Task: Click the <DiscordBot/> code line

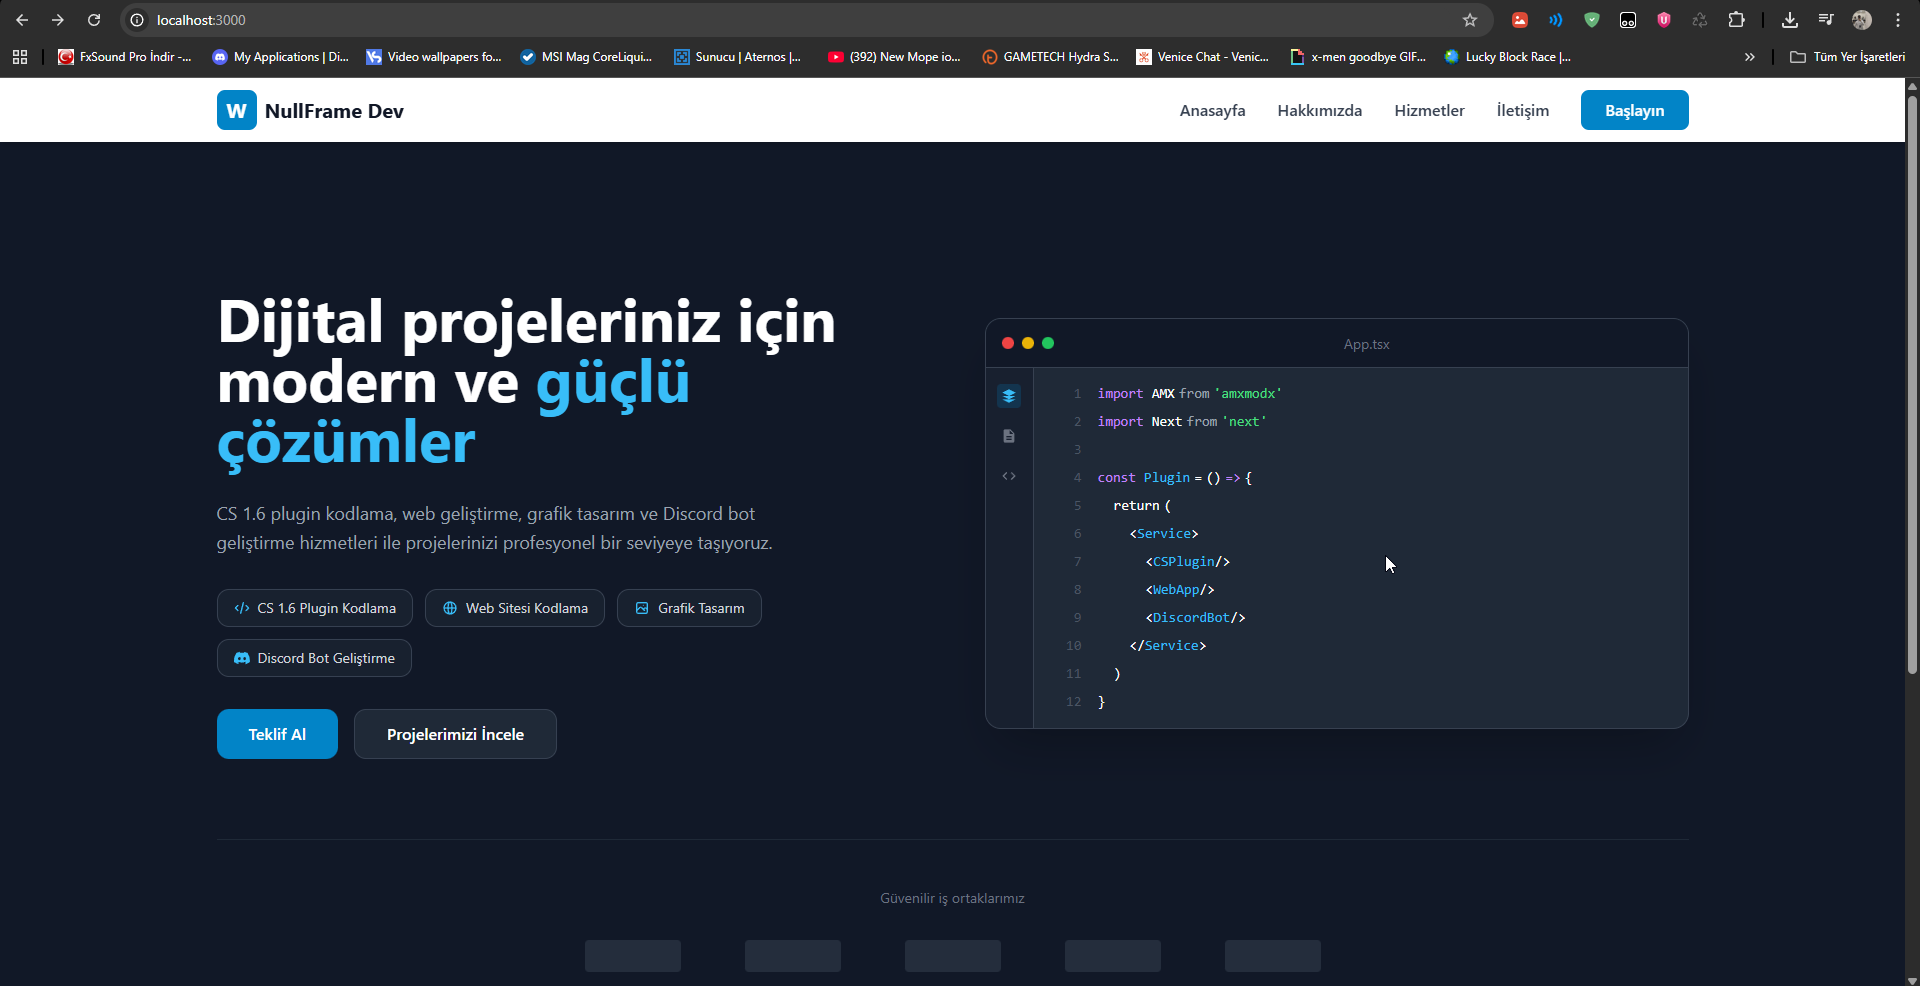Action: click(x=1196, y=618)
